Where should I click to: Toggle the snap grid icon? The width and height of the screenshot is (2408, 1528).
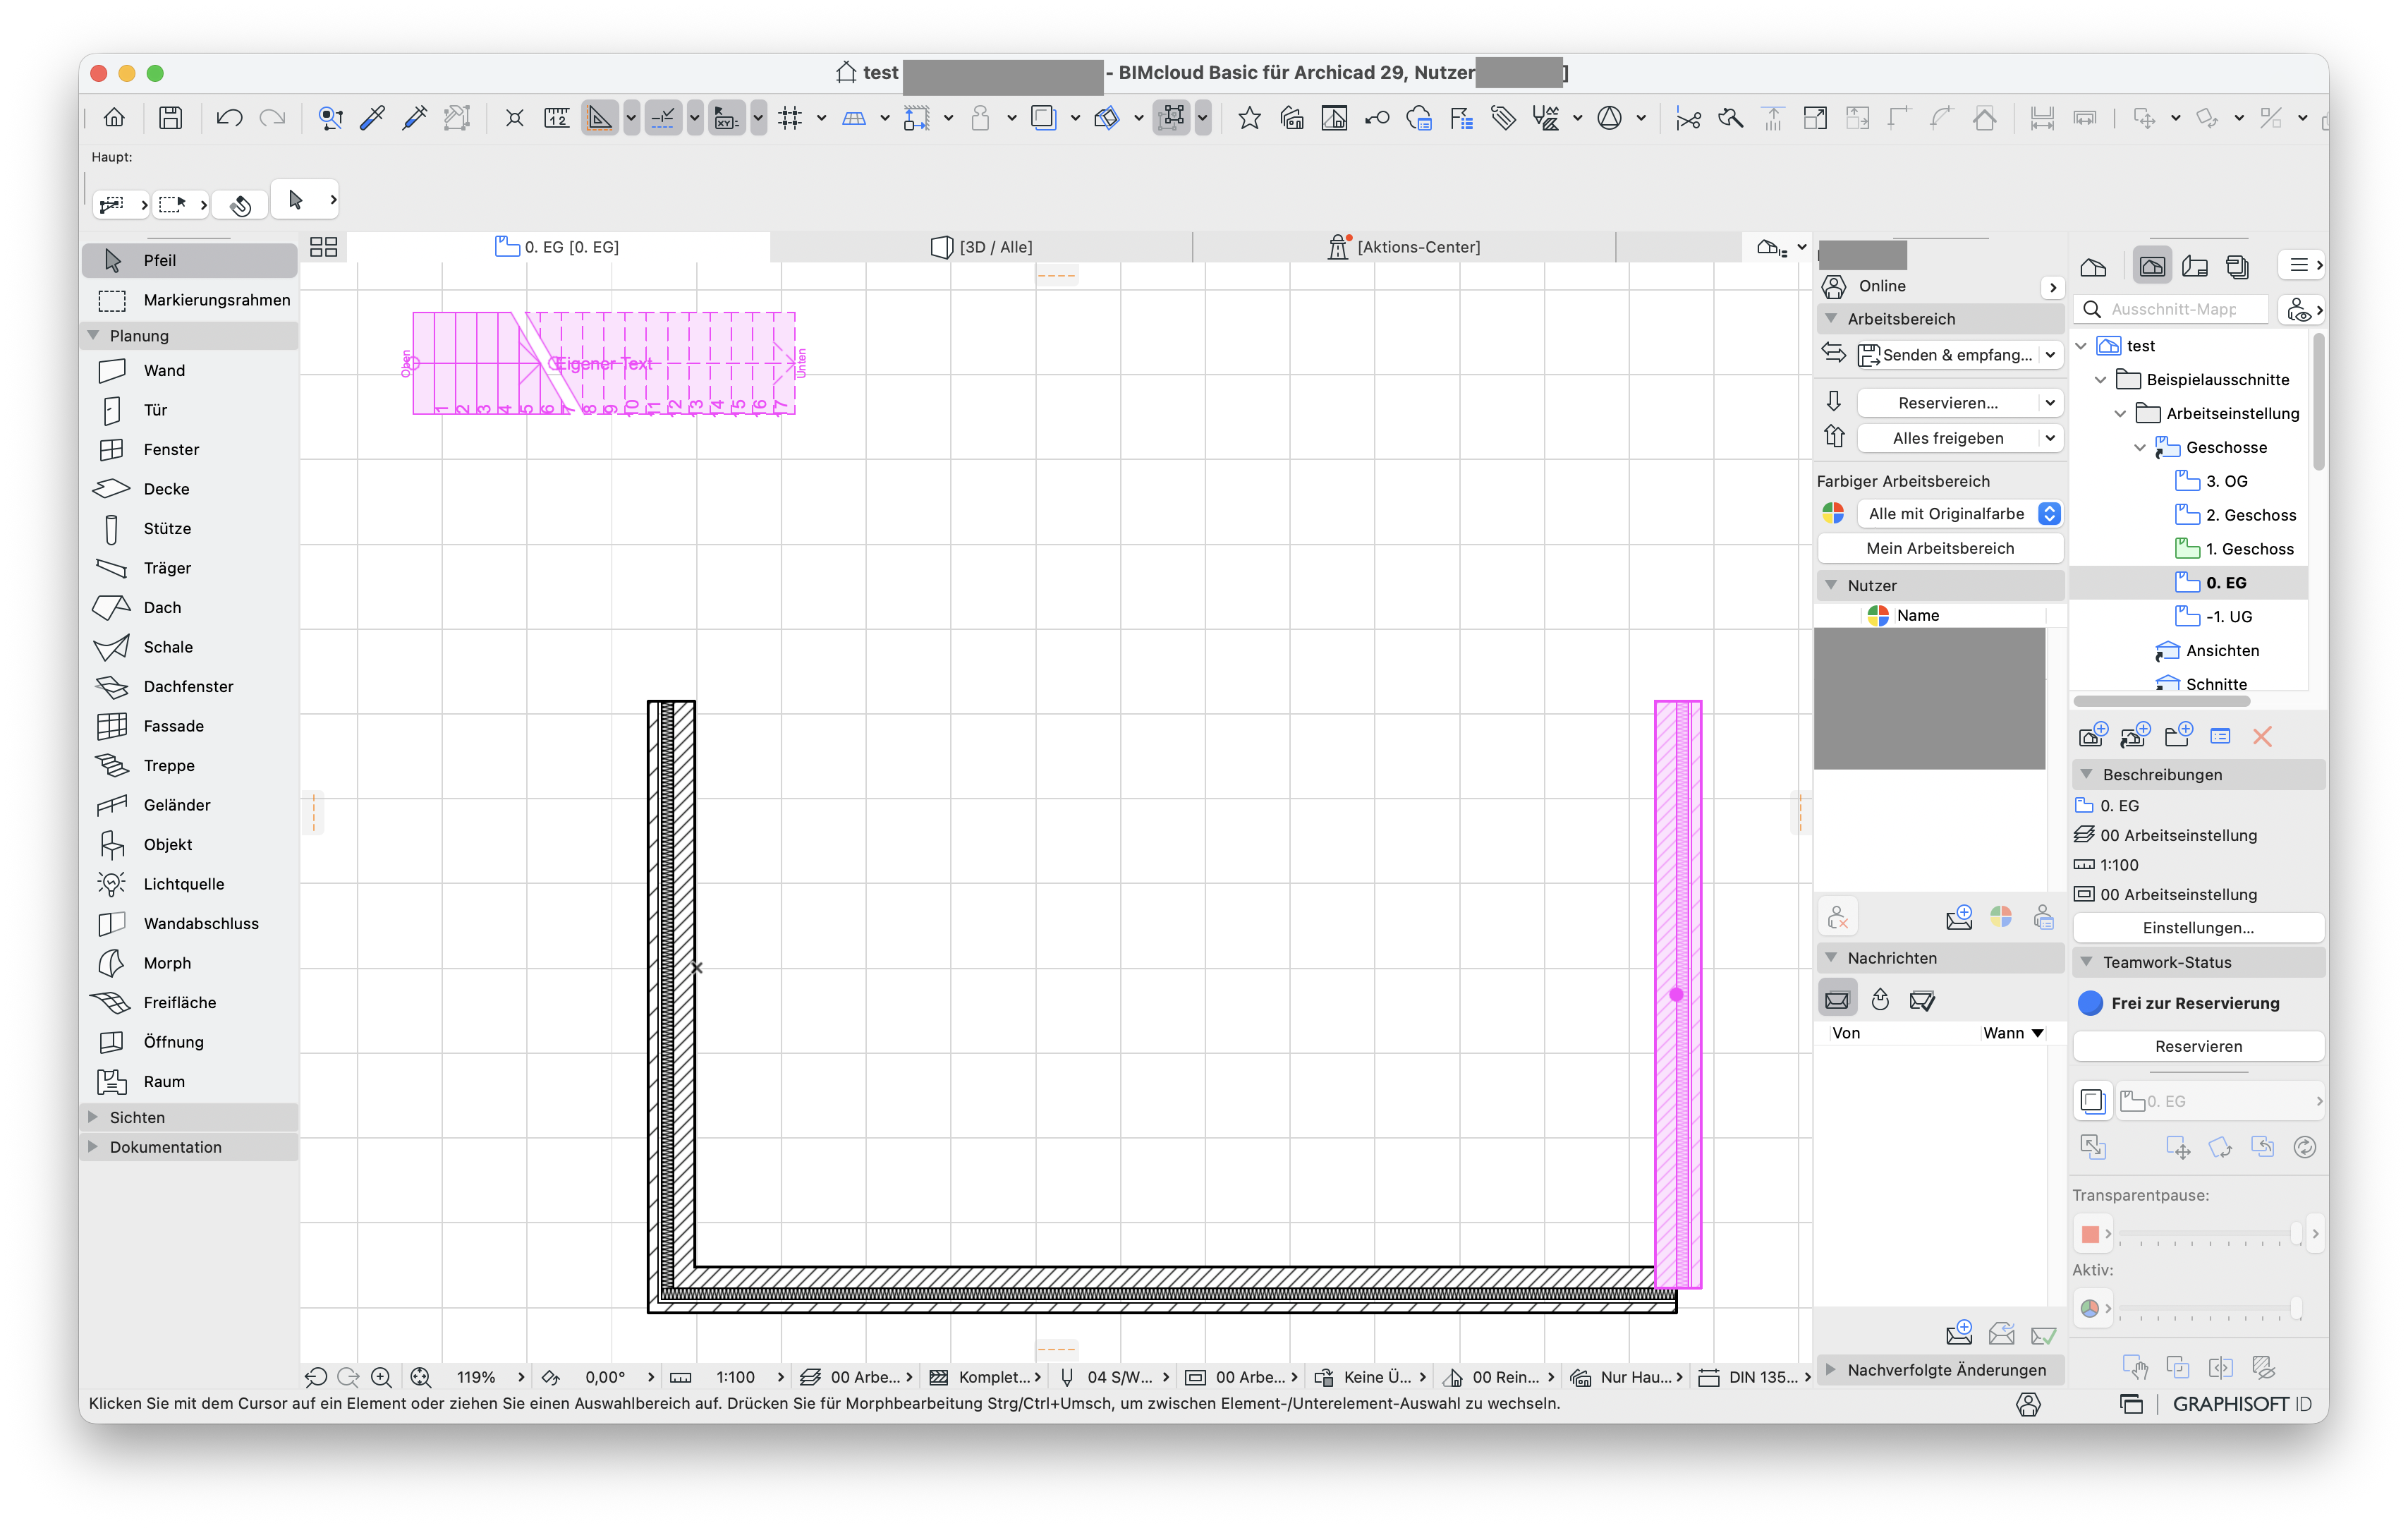coord(790,118)
